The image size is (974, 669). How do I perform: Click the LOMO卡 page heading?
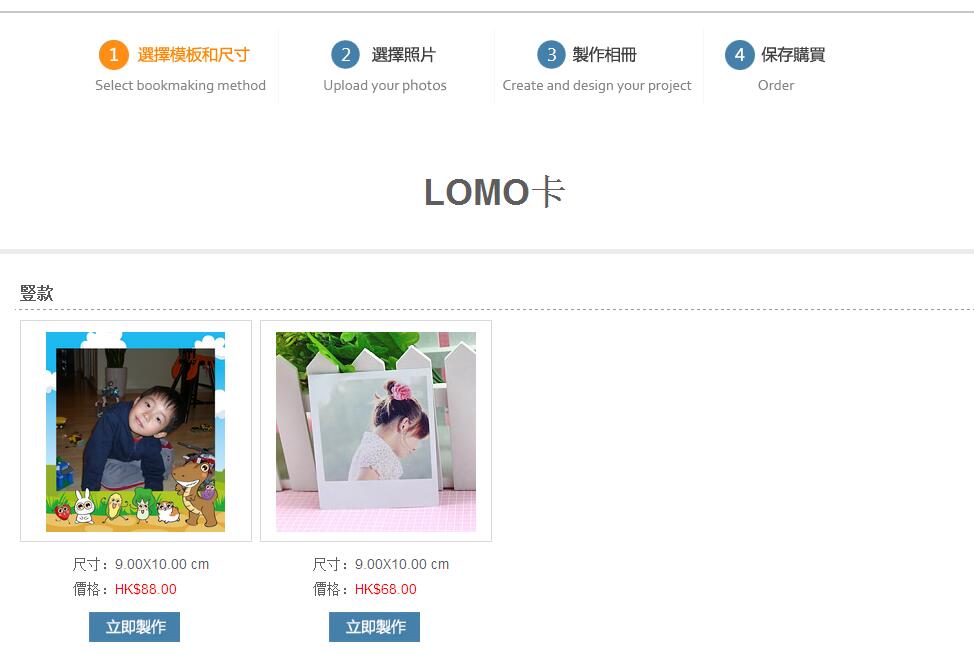pyautogui.click(x=494, y=191)
